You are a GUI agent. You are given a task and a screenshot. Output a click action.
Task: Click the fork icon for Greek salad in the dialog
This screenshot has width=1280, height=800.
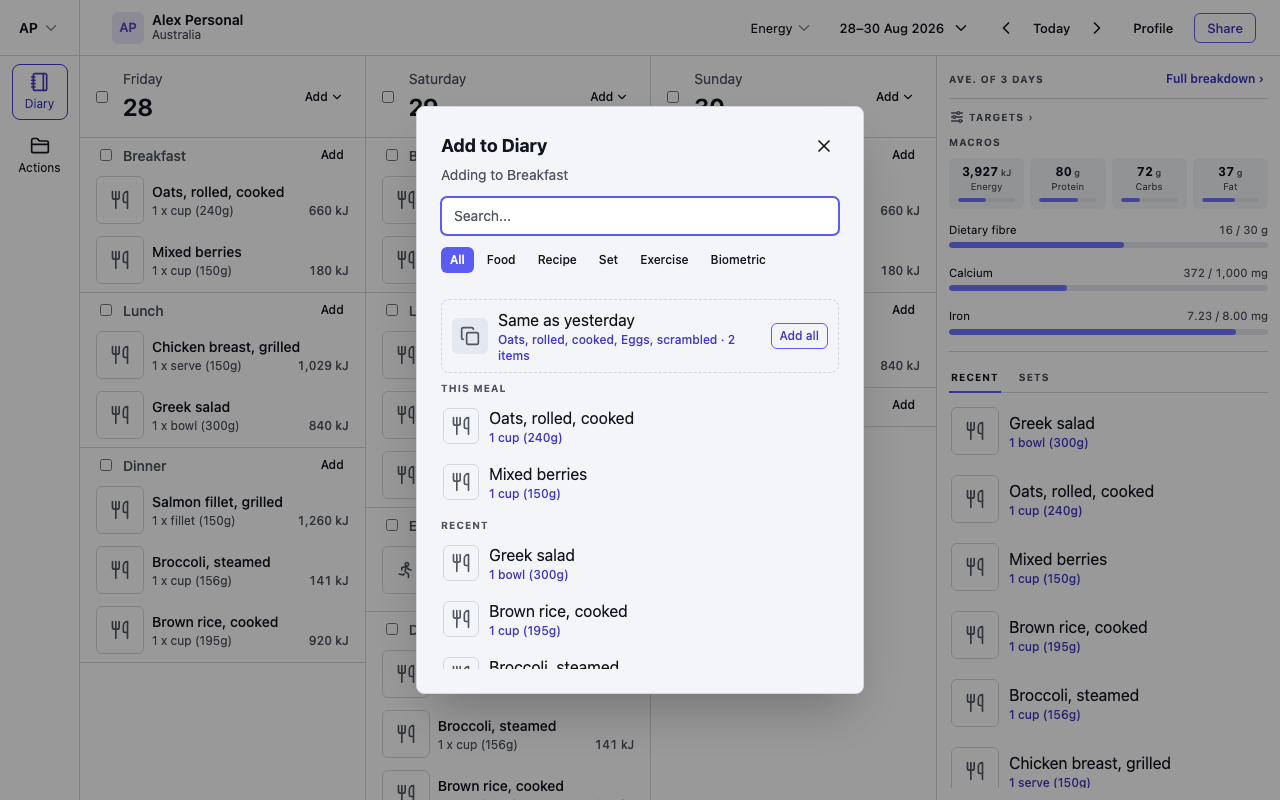point(461,563)
